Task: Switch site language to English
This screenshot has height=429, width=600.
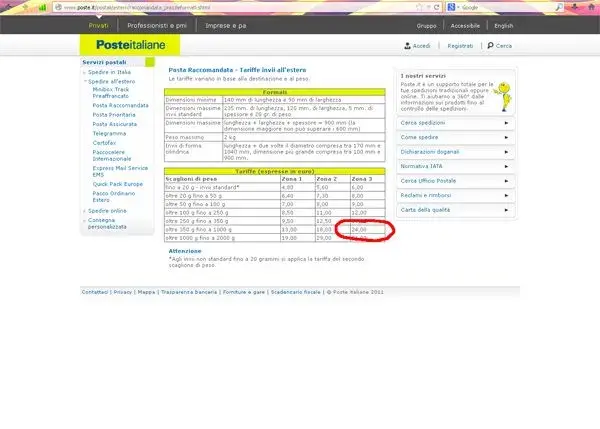Action: 504,26
